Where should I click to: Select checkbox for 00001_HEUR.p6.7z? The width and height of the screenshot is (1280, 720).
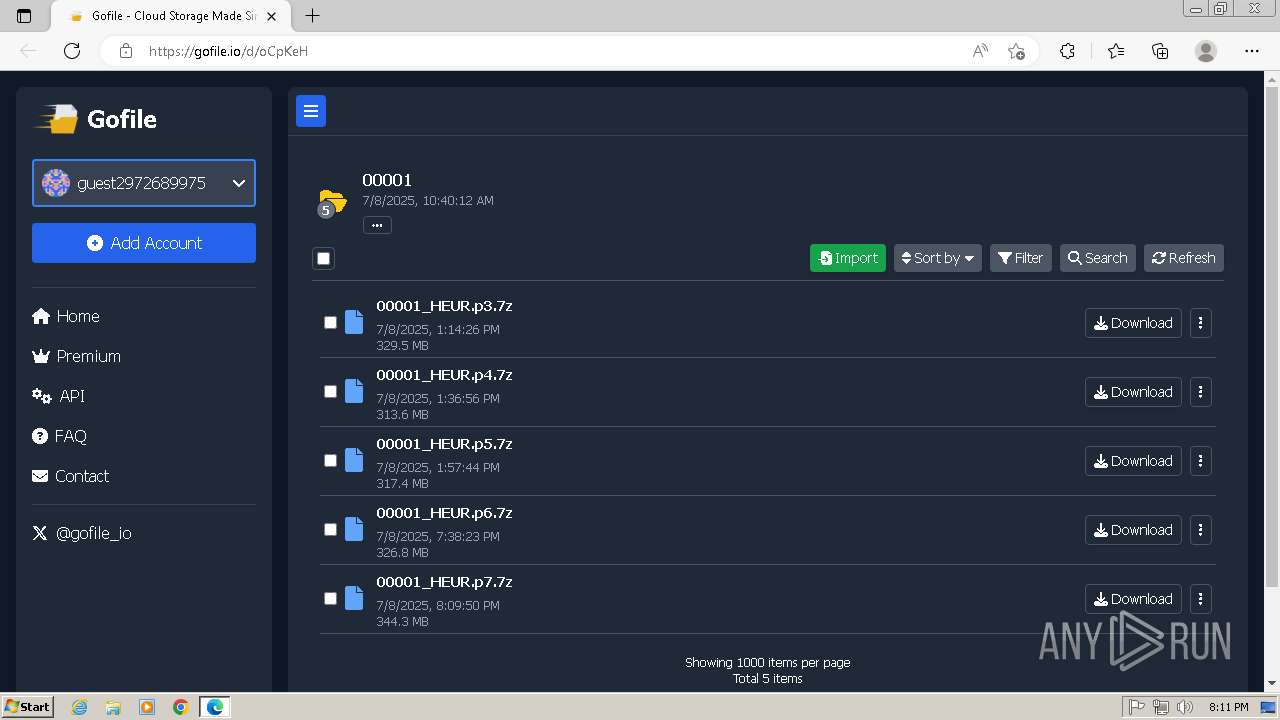pyautogui.click(x=330, y=529)
